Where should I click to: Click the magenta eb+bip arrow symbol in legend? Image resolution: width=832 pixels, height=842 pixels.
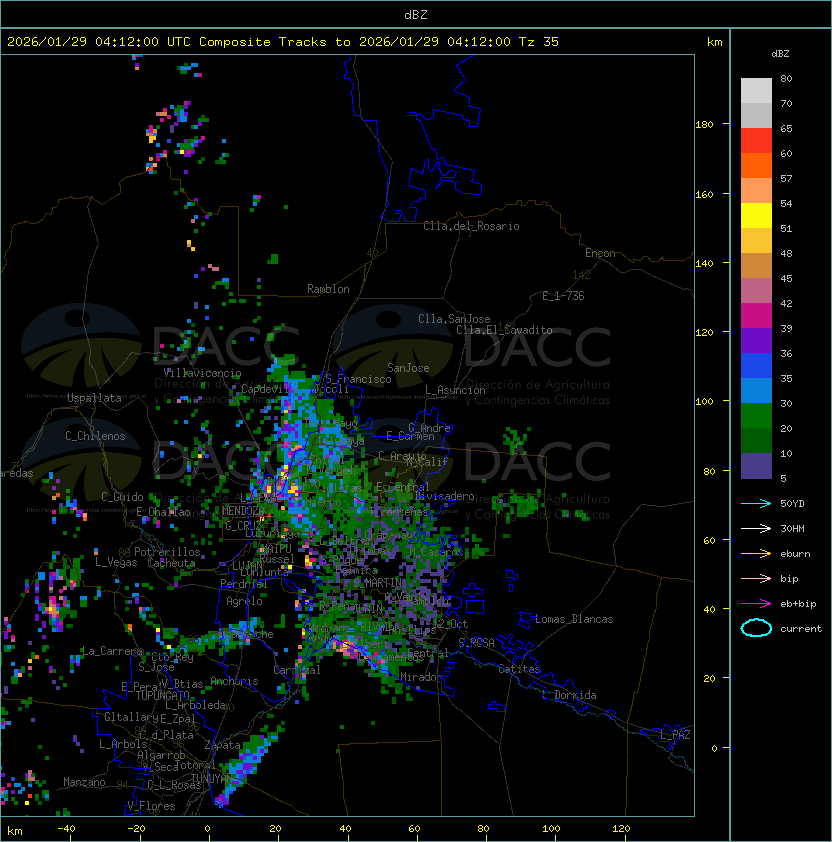pos(756,604)
